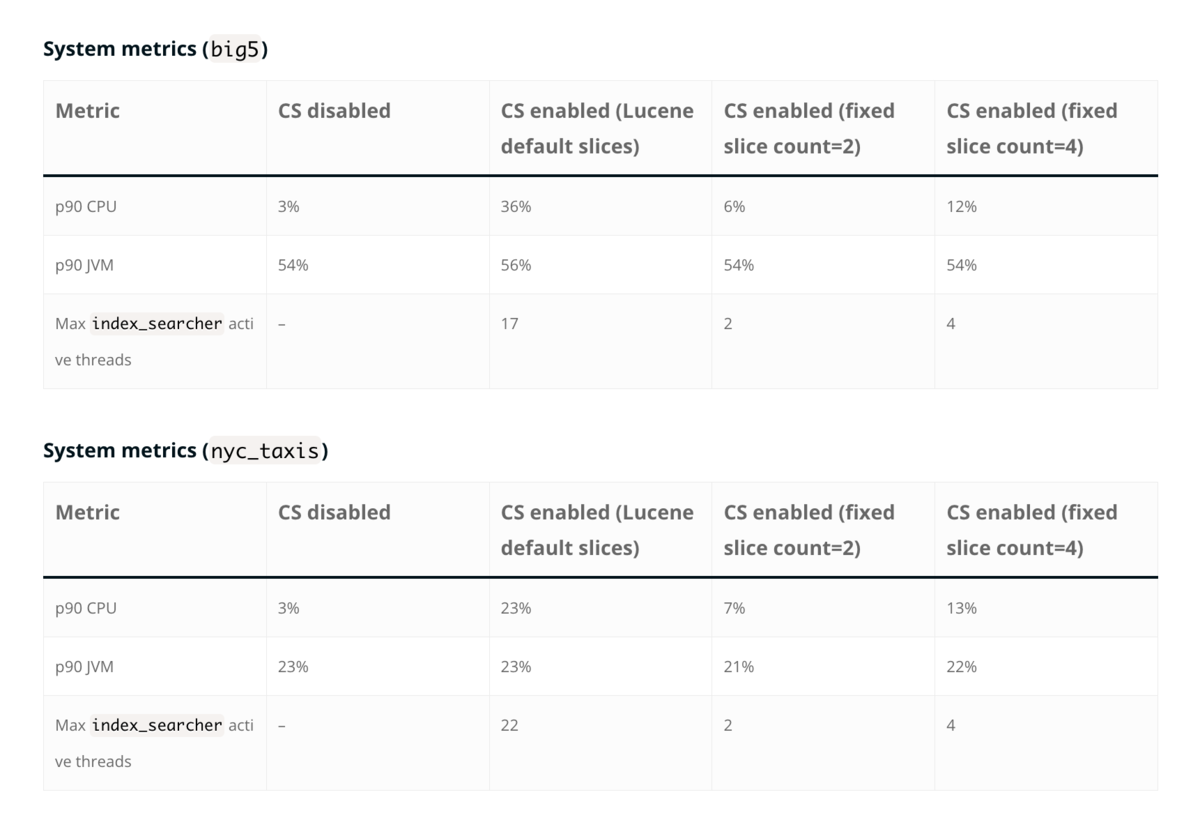This screenshot has height=813, width=1200.
Task: Click the System metrics (big5) heading
Action: tap(155, 49)
